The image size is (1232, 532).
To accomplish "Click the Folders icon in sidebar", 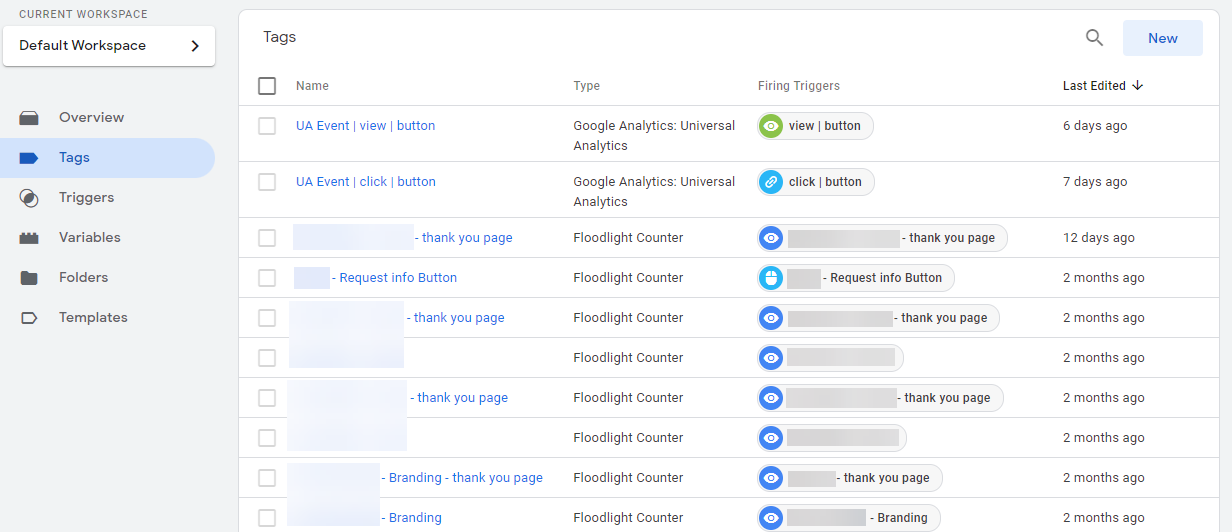I will coord(29,278).
